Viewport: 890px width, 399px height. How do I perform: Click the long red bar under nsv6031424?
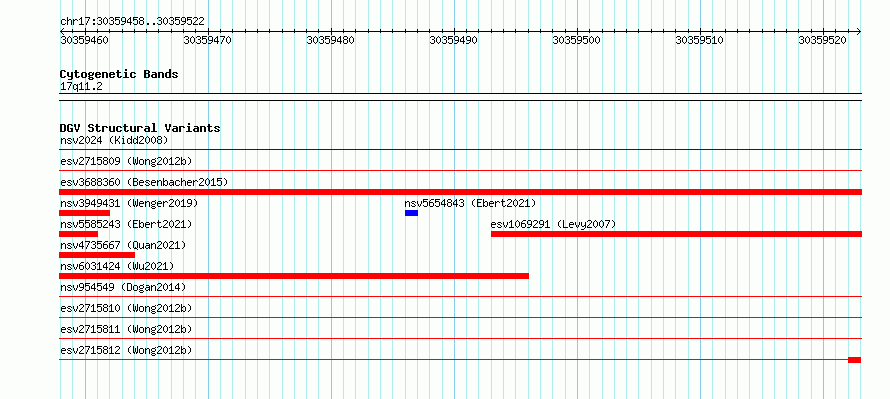coord(294,276)
